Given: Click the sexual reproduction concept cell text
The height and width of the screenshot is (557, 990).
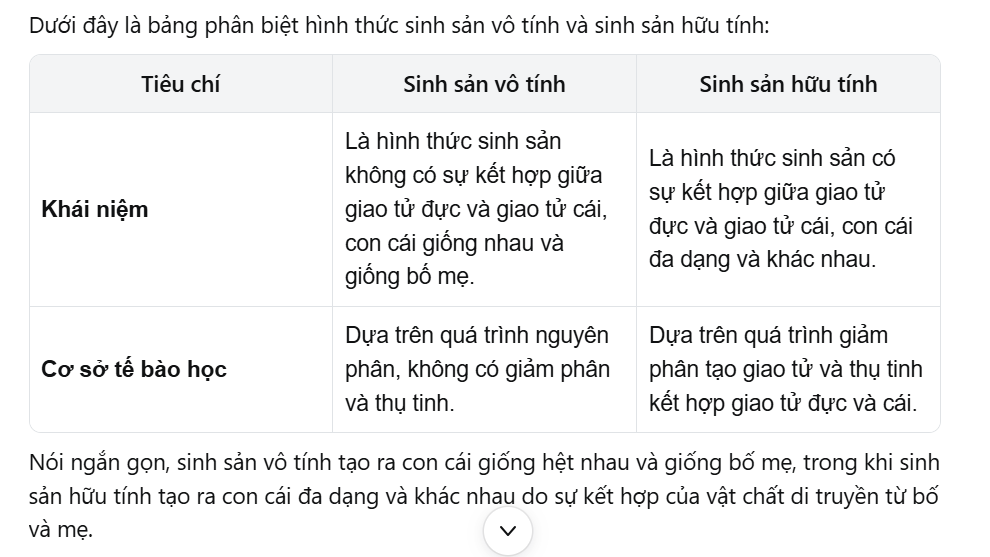Looking at the screenshot, I should point(781,209).
